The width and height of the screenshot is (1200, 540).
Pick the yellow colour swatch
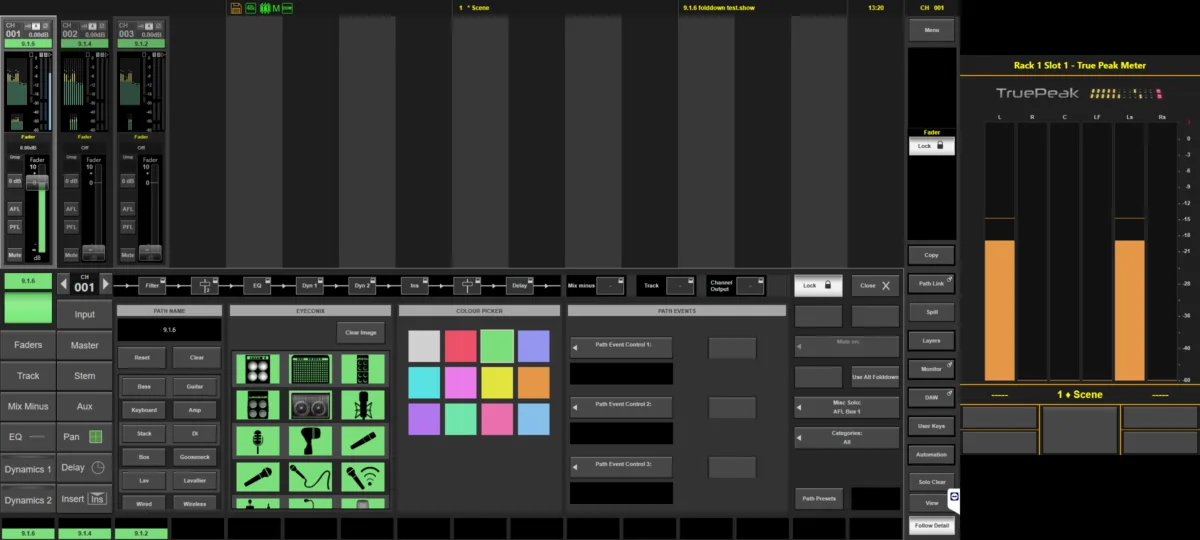497,382
